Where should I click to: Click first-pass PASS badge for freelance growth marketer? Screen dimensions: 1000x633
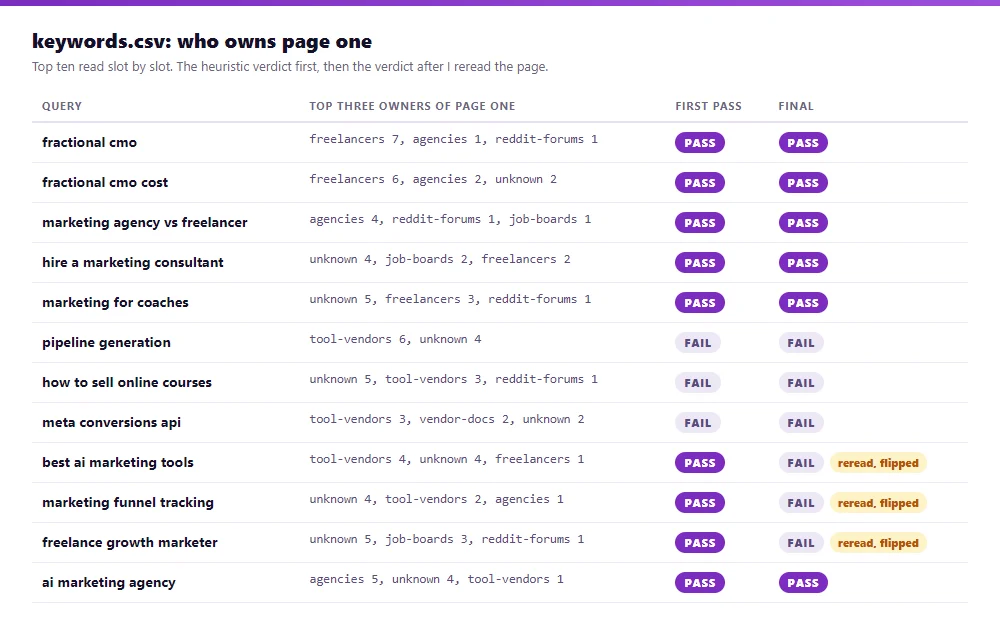coord(700,543)
